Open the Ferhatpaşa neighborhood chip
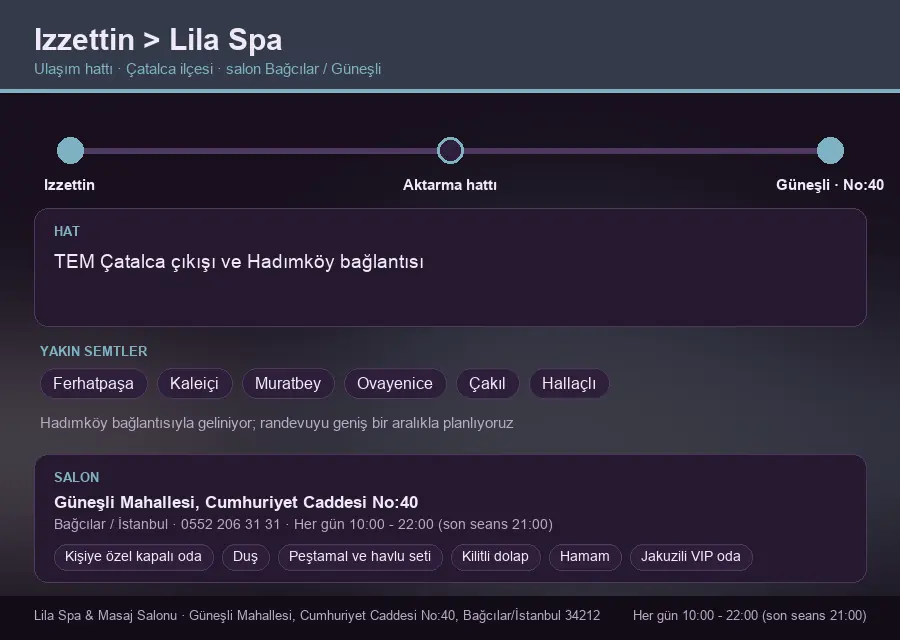 pos(94,383)
